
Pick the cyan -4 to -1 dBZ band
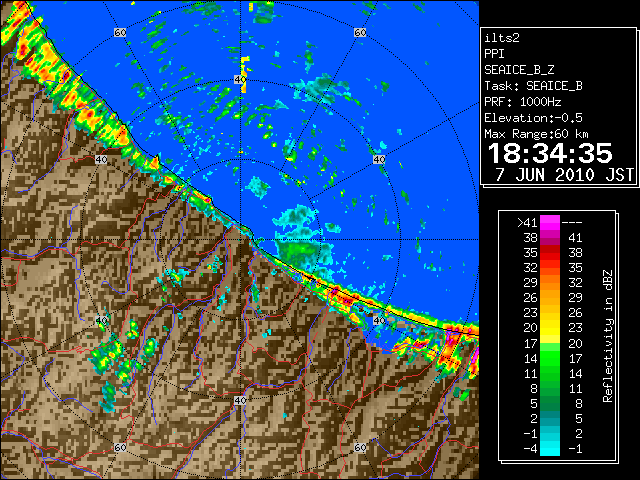point(550,448)
